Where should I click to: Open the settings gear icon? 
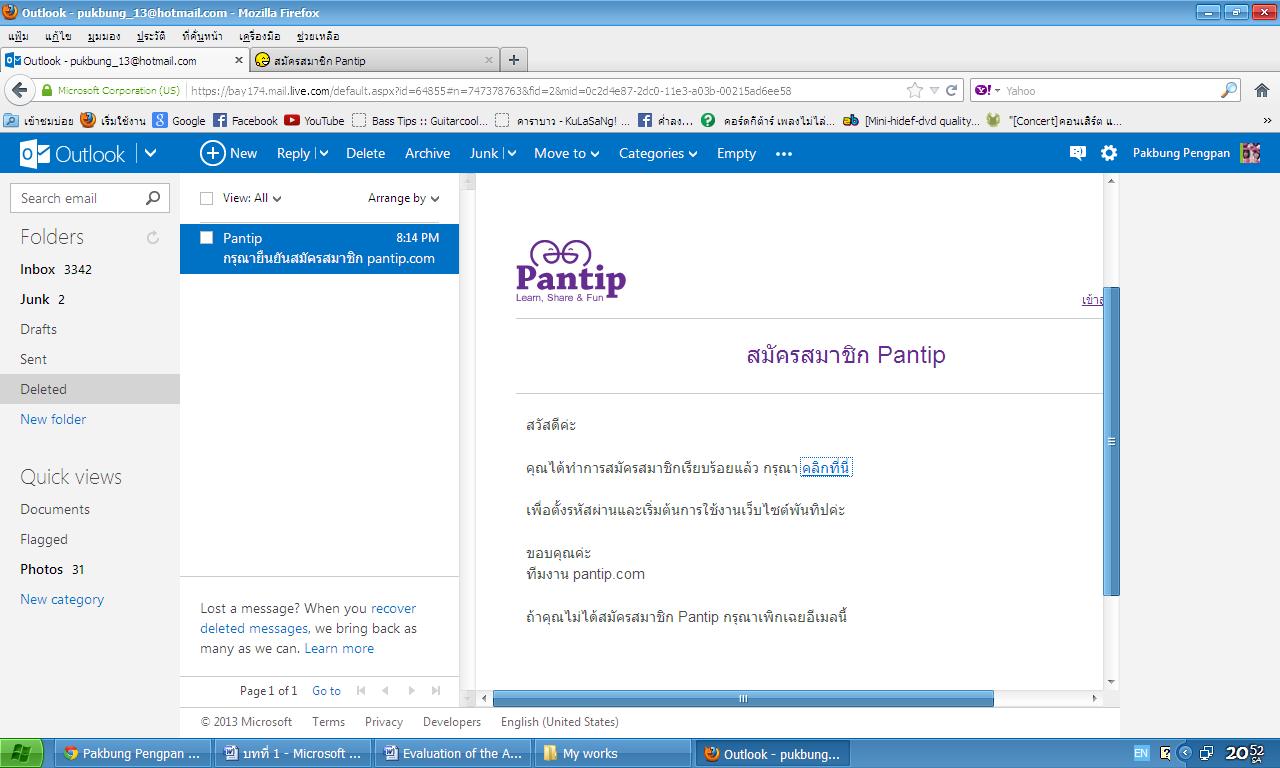tap(1109, 153)
